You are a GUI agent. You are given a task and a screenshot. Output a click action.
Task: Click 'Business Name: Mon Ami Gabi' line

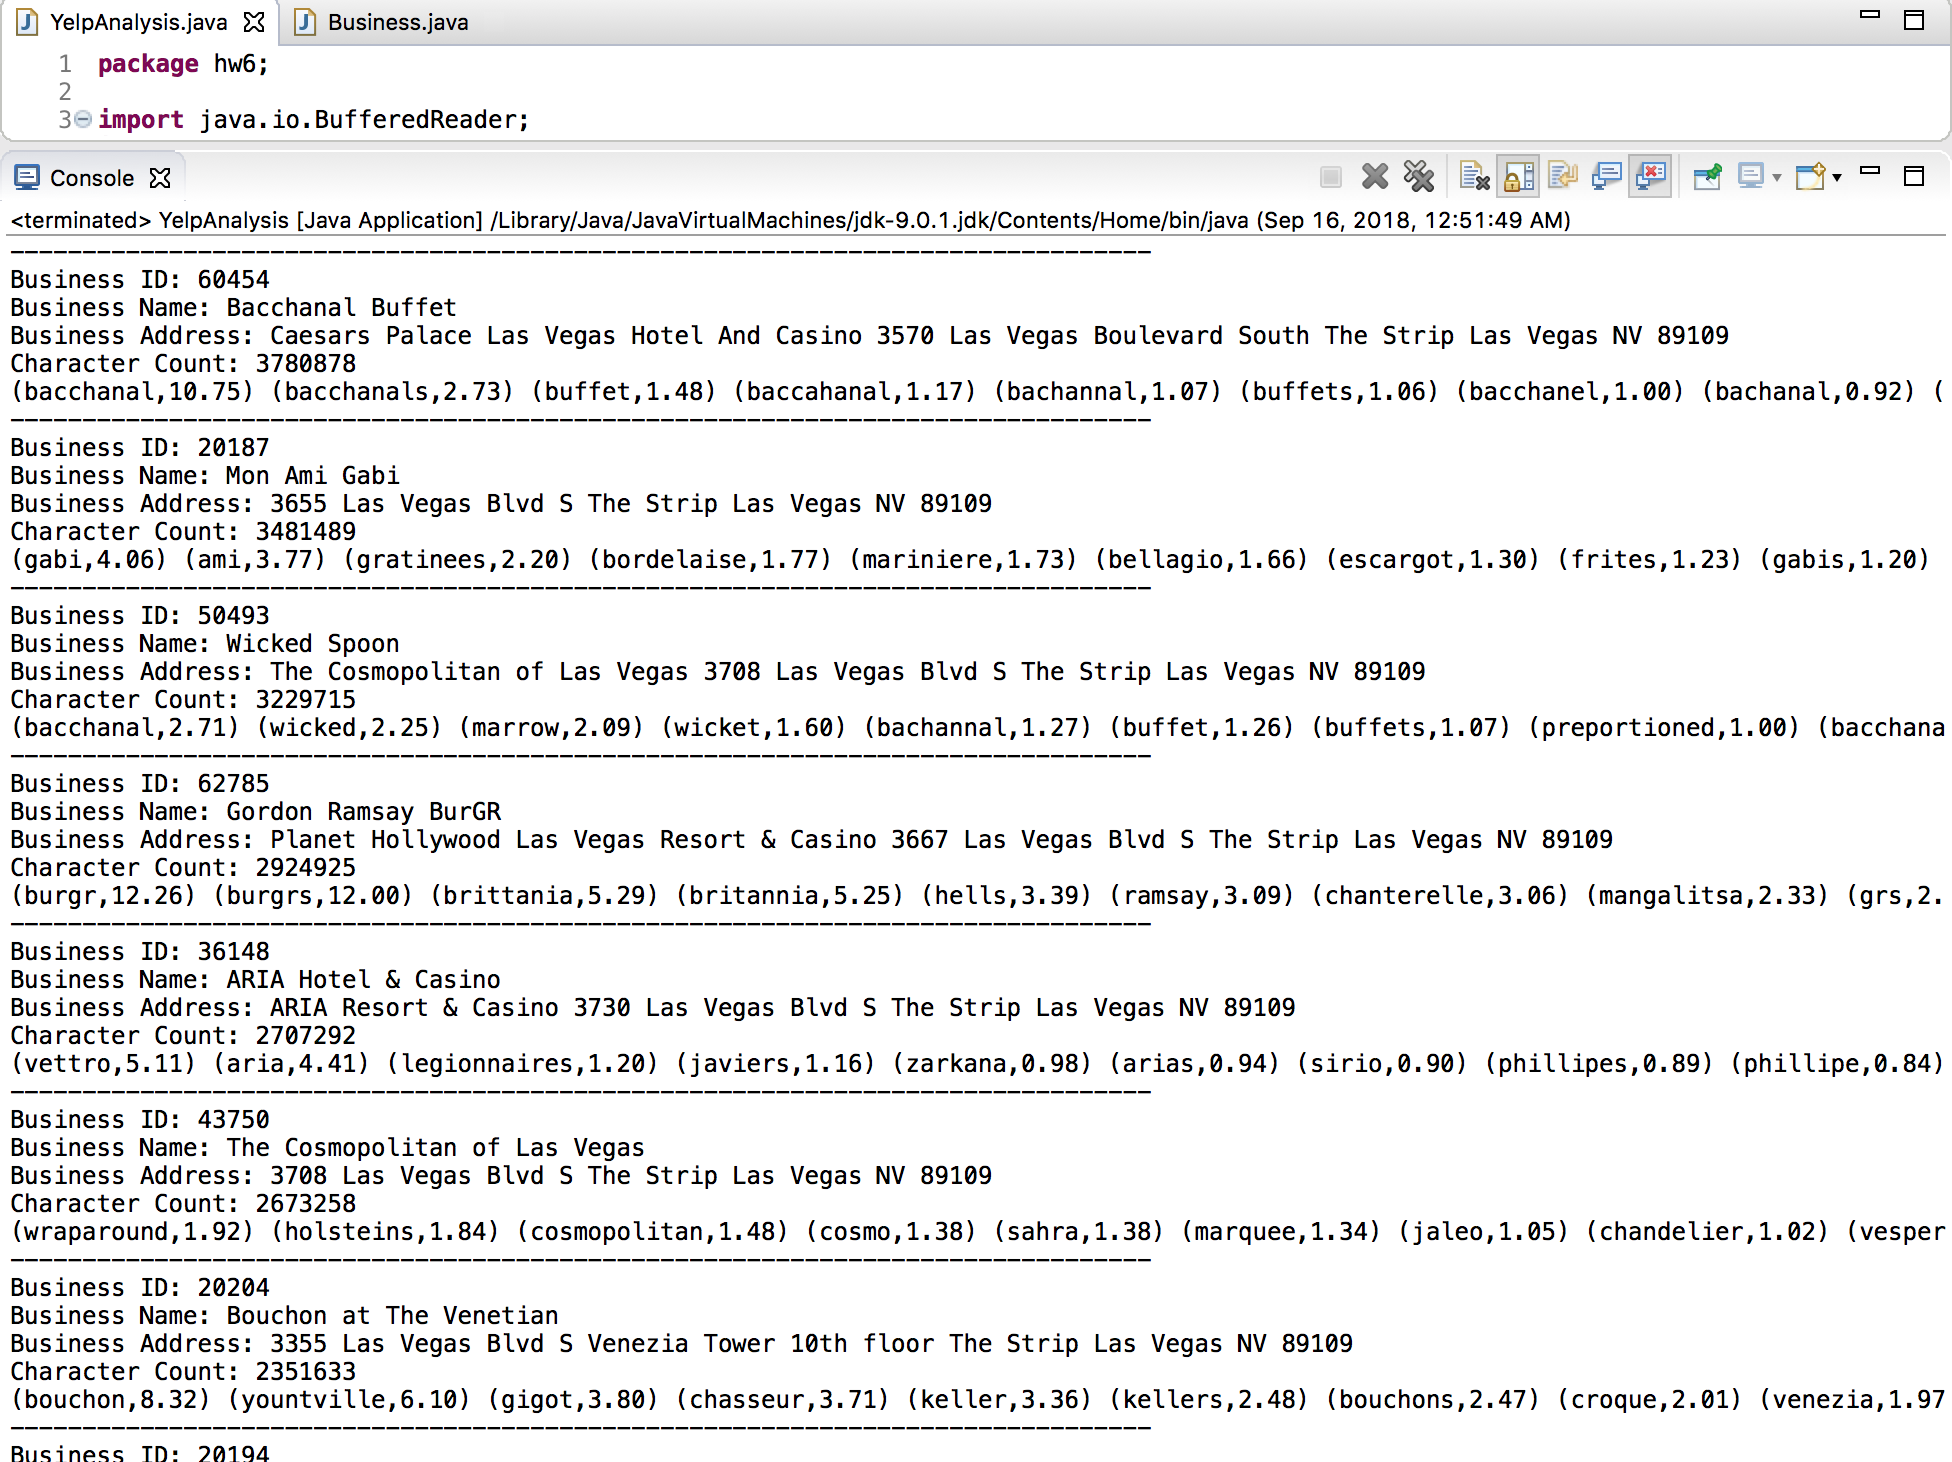[x=205, y=475]
